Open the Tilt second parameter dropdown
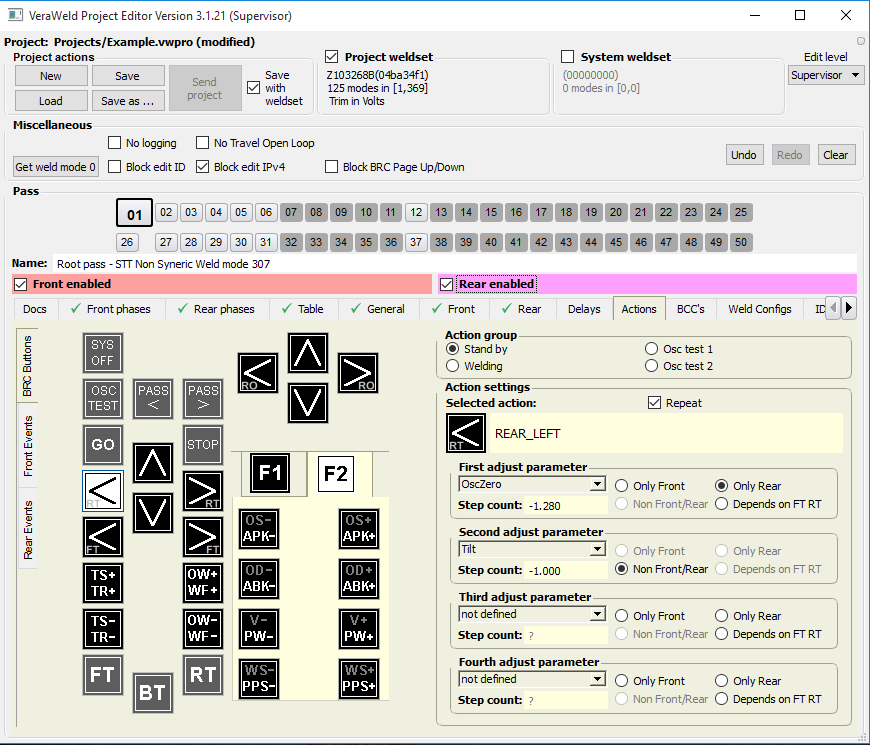Screen dimensions: 870x745 (x=532, y=549)
